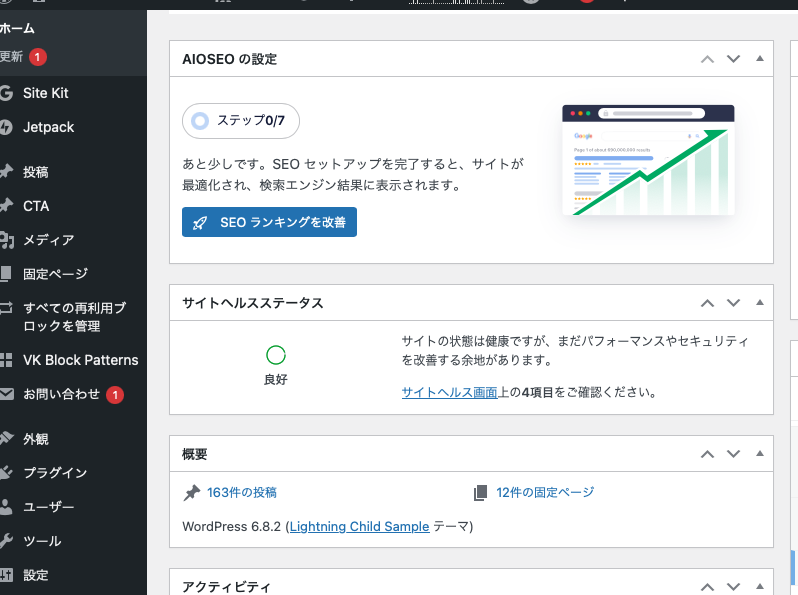Click the 固定ページ page icon in sidebar
798x595 pixels.
(6, 274)
